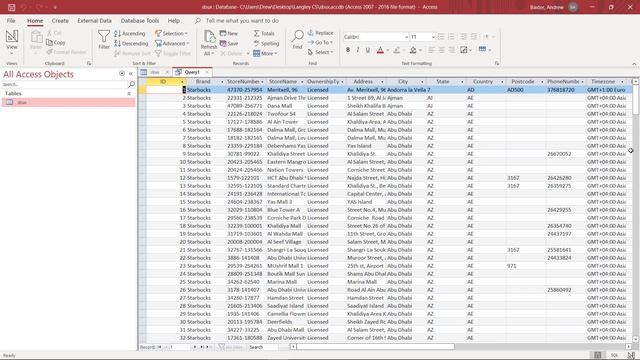This screenshot has width=640, height=360.
Task: Click the Tell me what you want box
Action: click(242, 20)
